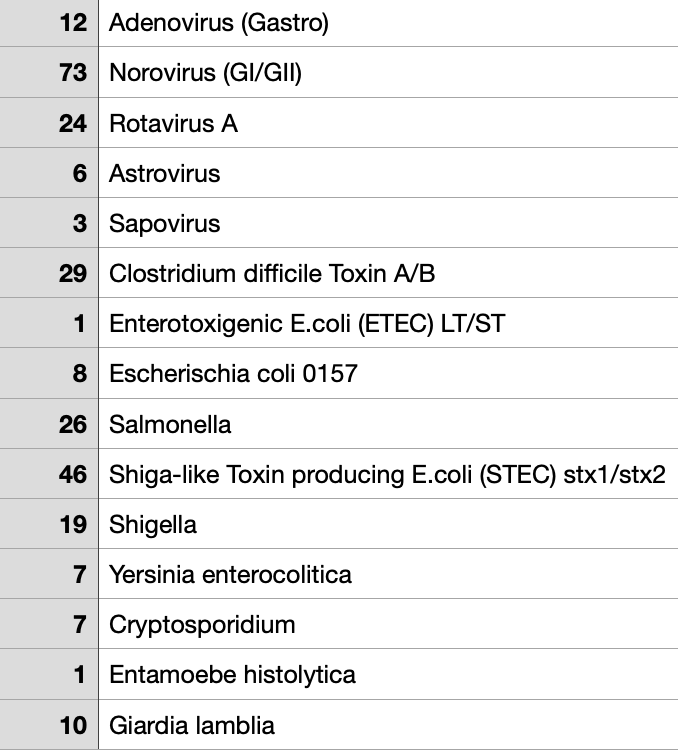Image resolution: width=678 pixels, height=752 pixels.
Task: Select the Adenovirus (Gastro) cell
Action: (x=218, y=23)
